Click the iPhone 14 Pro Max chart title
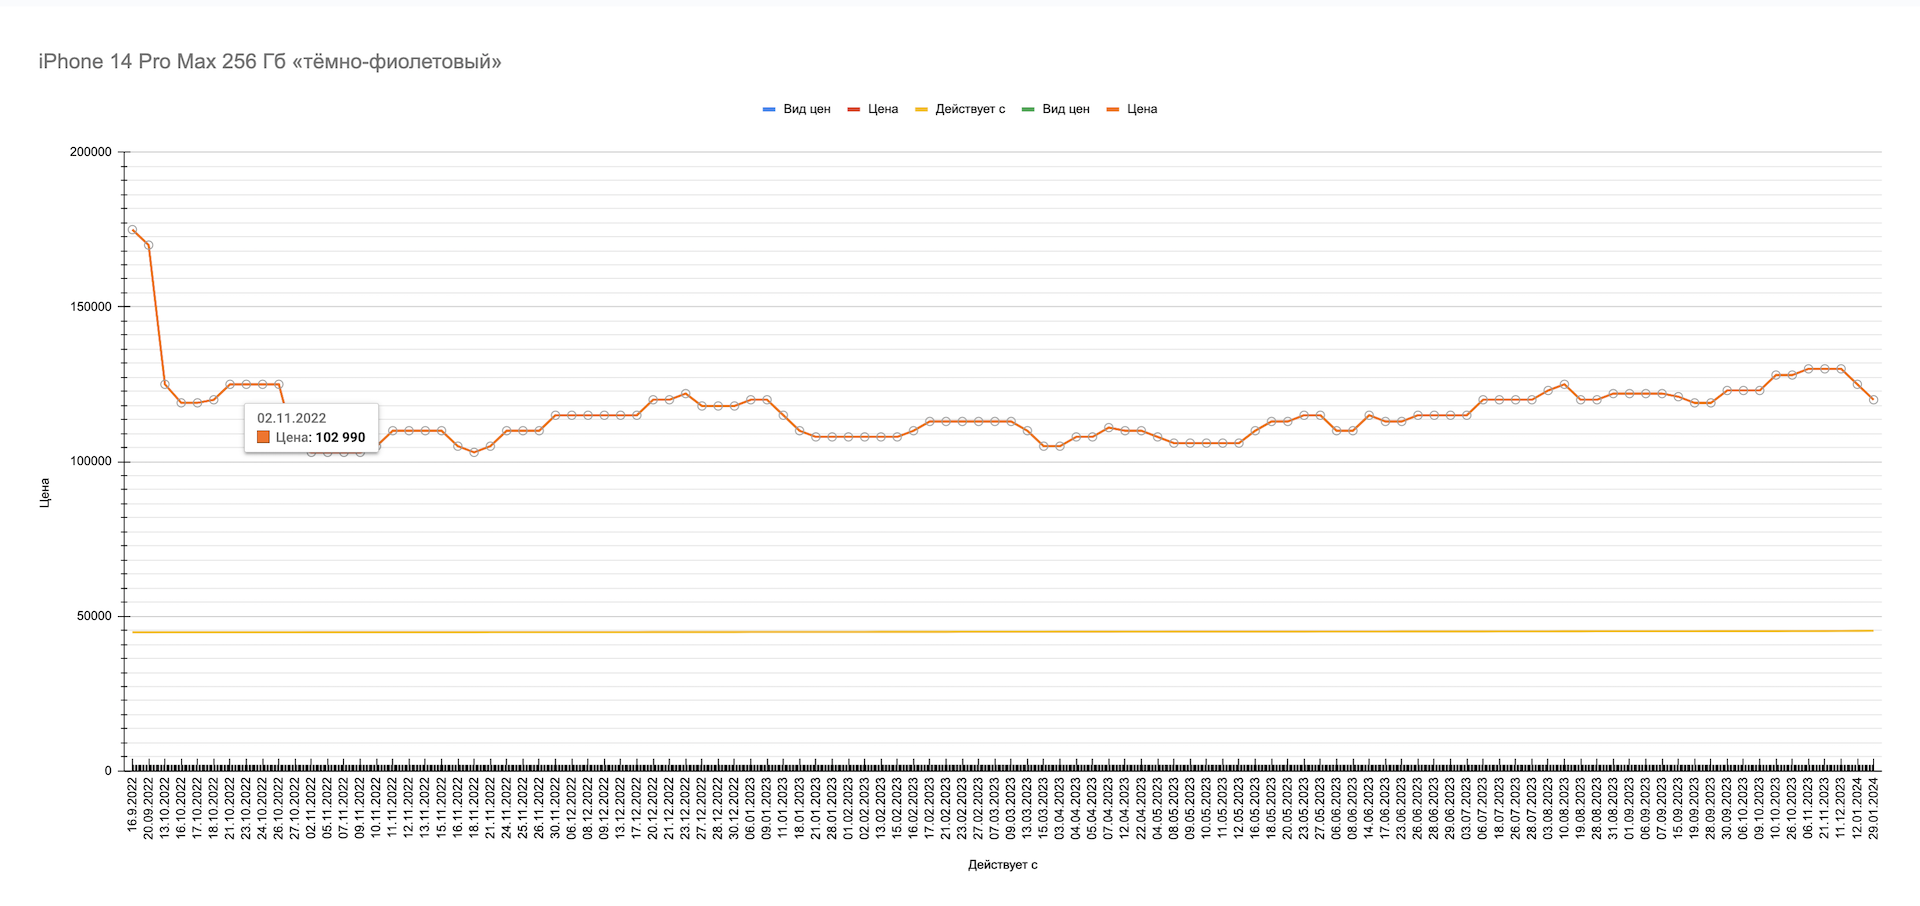The height and width of the screenshot is (906, 1920). pyautogui.click(x=270, y=62)
